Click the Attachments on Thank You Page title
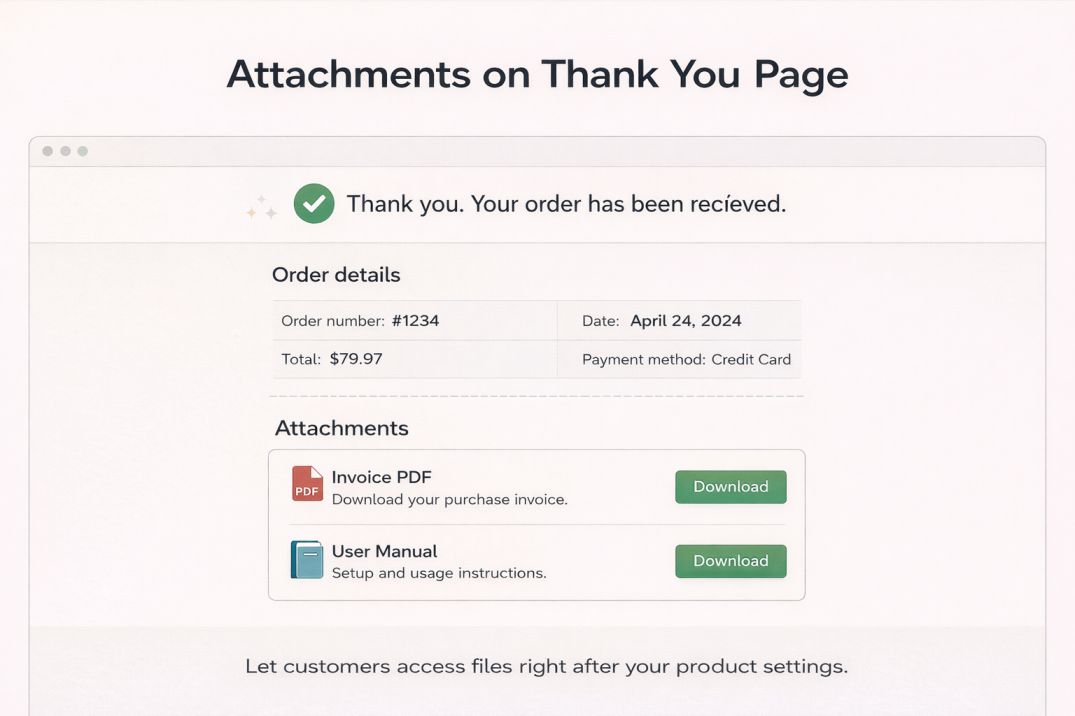This screenshot has width=1075, height=716. click(537, 74)
